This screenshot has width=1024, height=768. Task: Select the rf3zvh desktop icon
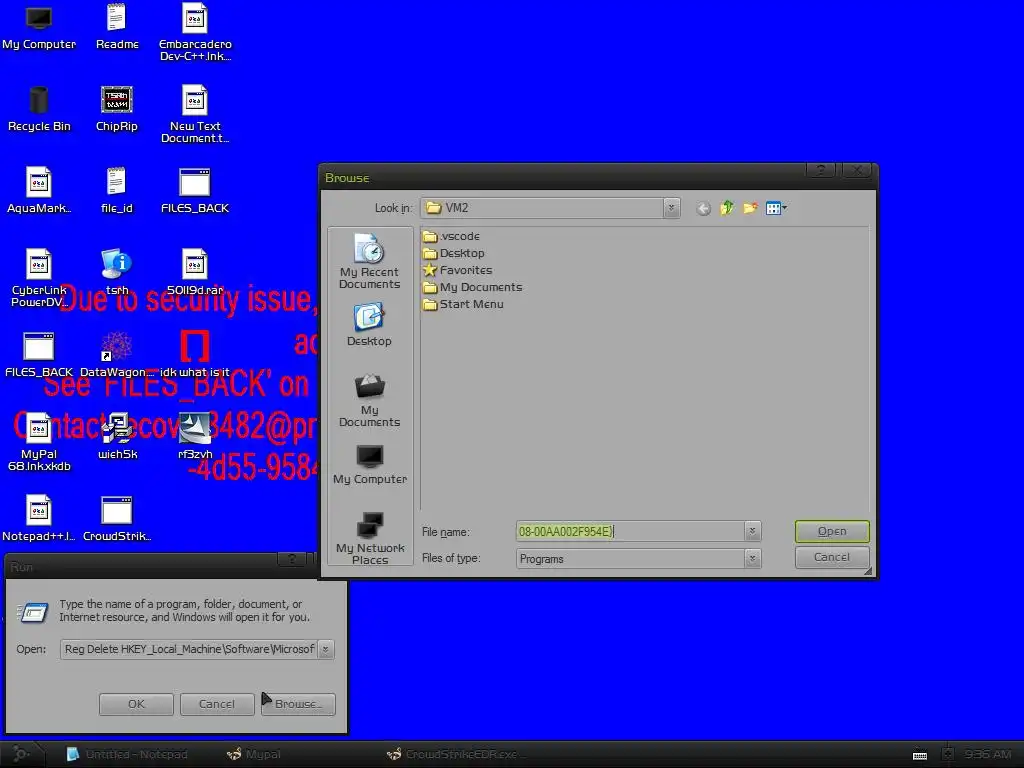point(195,437)
